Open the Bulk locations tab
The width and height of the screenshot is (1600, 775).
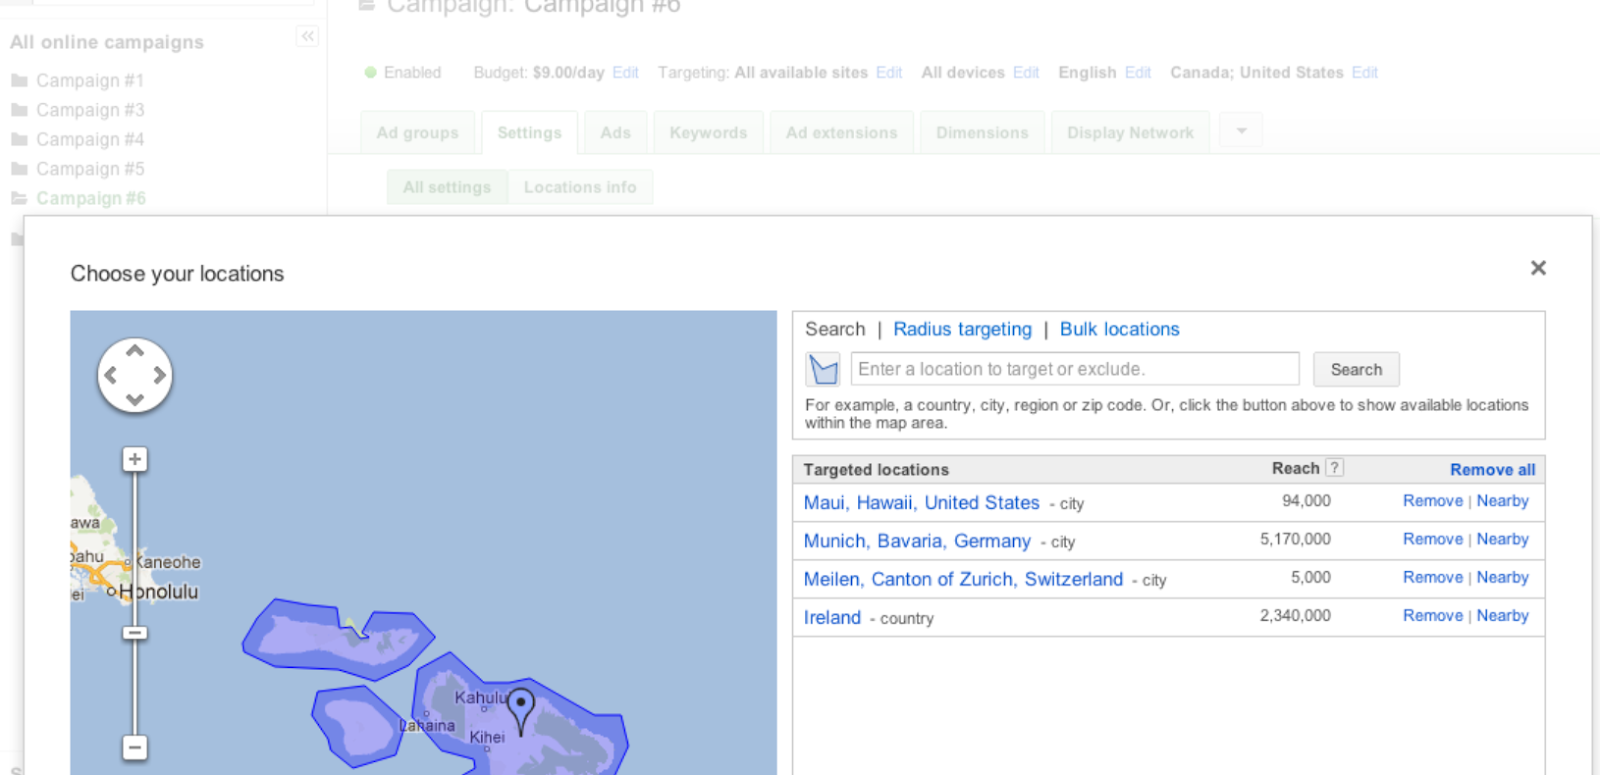click(x=1119, y=329)
